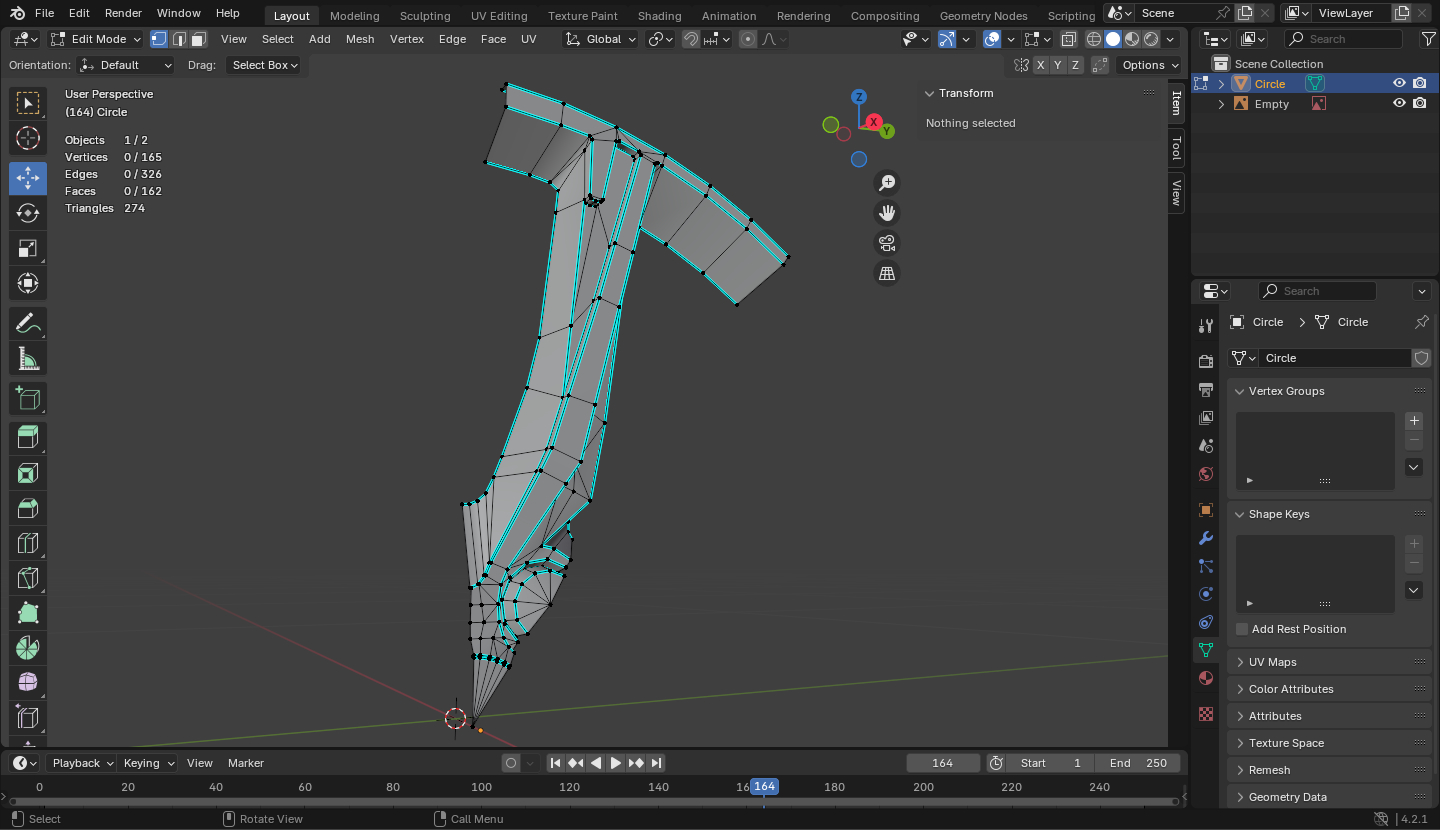Open the Mesh menu
This screenshot has height=830, width=1440.
pos(360,39)
